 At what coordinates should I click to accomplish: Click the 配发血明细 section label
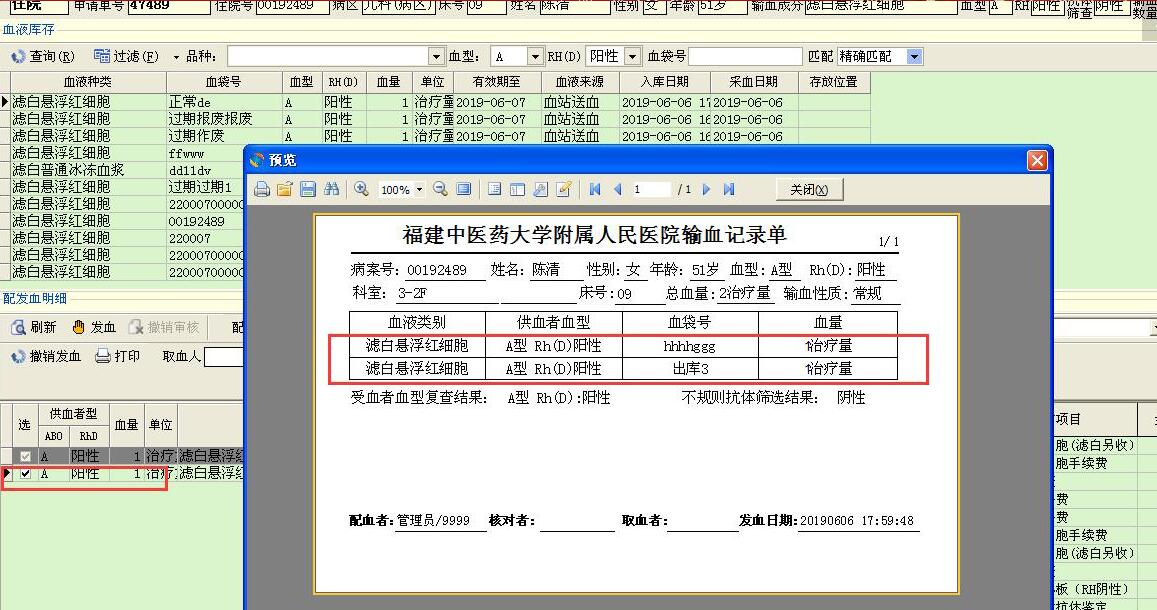(34, 298)
